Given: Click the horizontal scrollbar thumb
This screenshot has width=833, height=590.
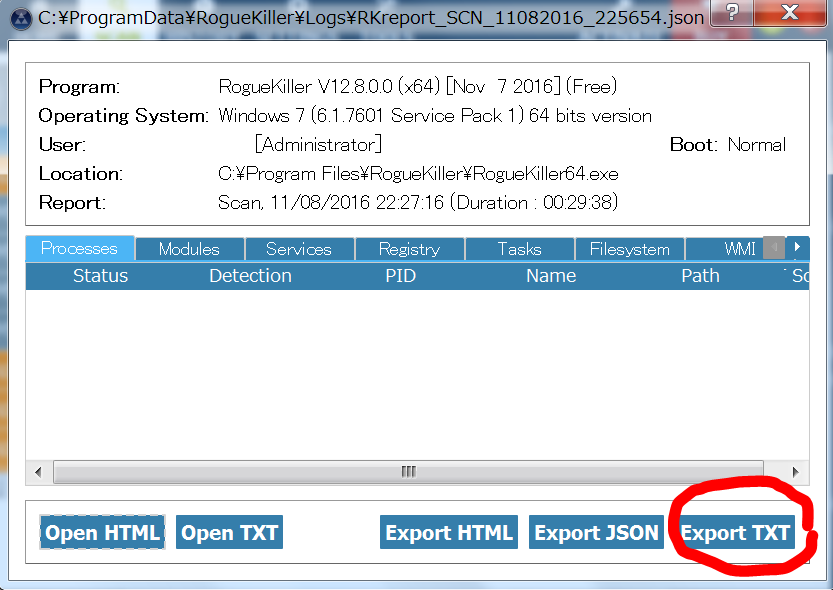Looking at the screenshot, I should point(408,472).
